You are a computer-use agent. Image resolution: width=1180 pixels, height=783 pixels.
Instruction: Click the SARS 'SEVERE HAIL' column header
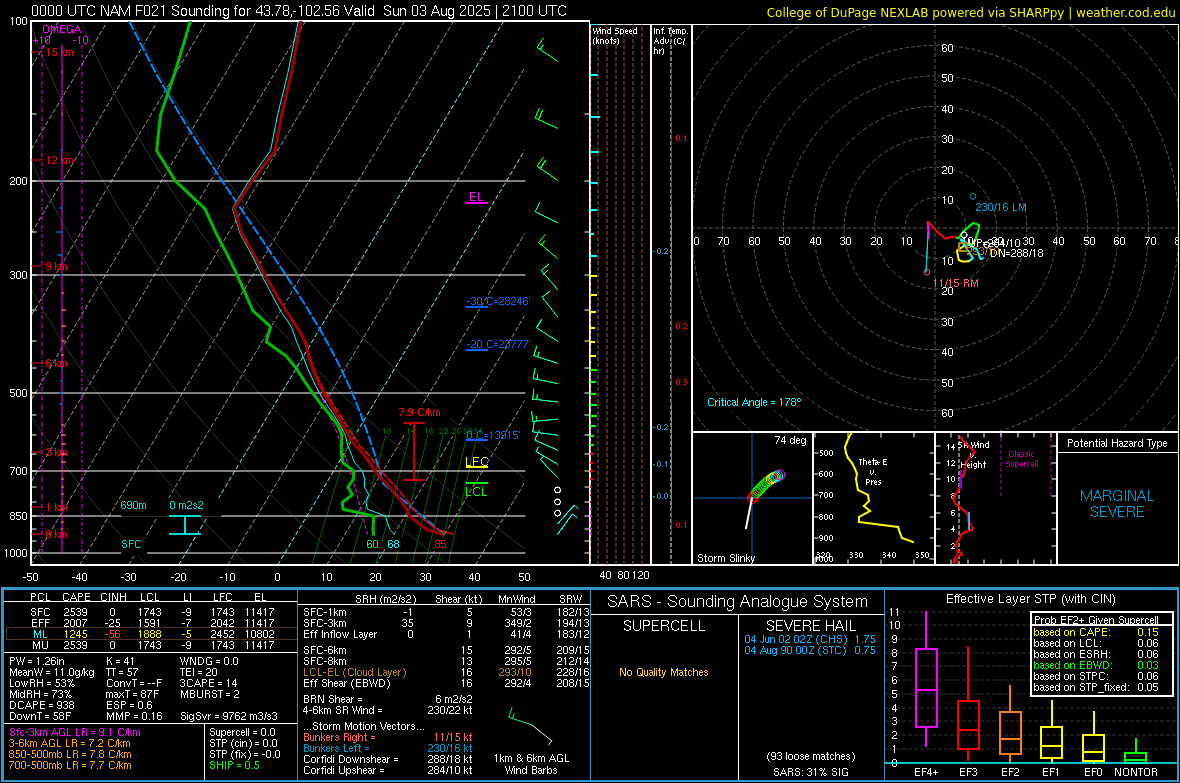[x=810, y=626]
